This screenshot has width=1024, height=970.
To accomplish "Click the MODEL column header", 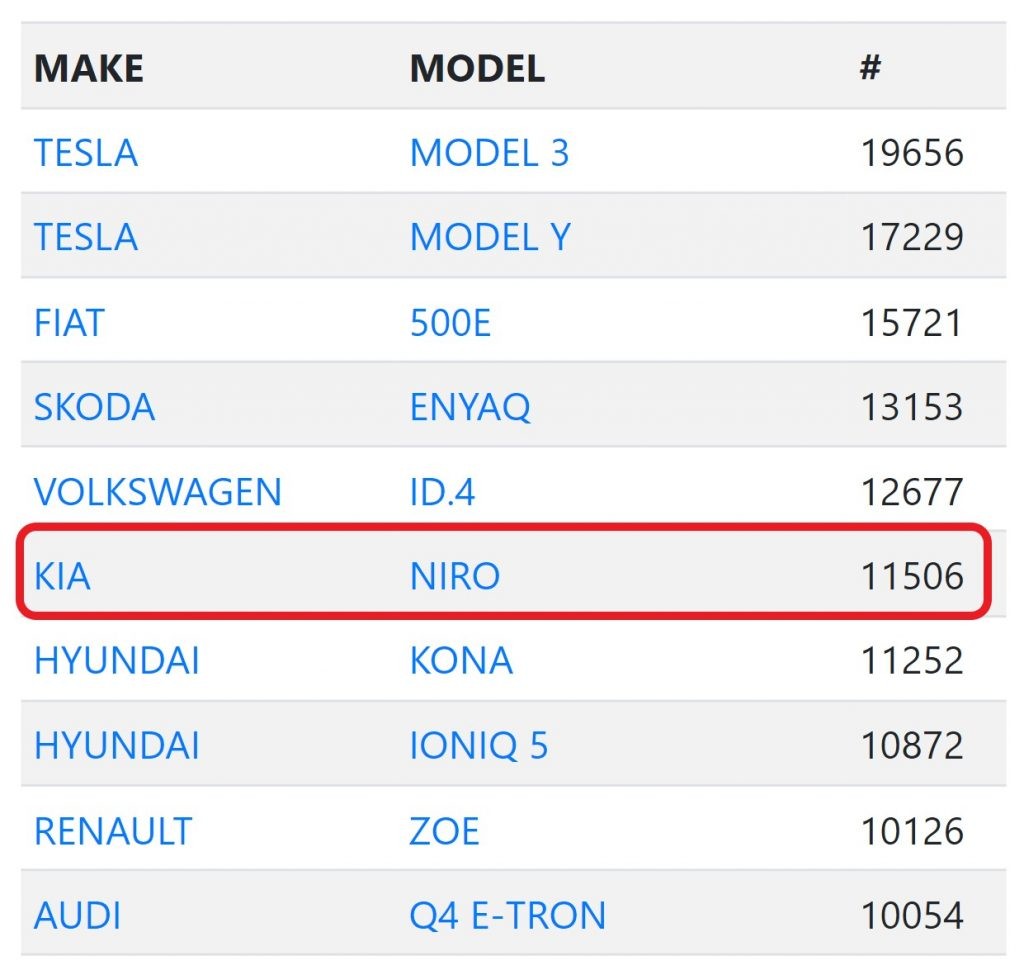I will pyautogui.click(x=477, y=68).
